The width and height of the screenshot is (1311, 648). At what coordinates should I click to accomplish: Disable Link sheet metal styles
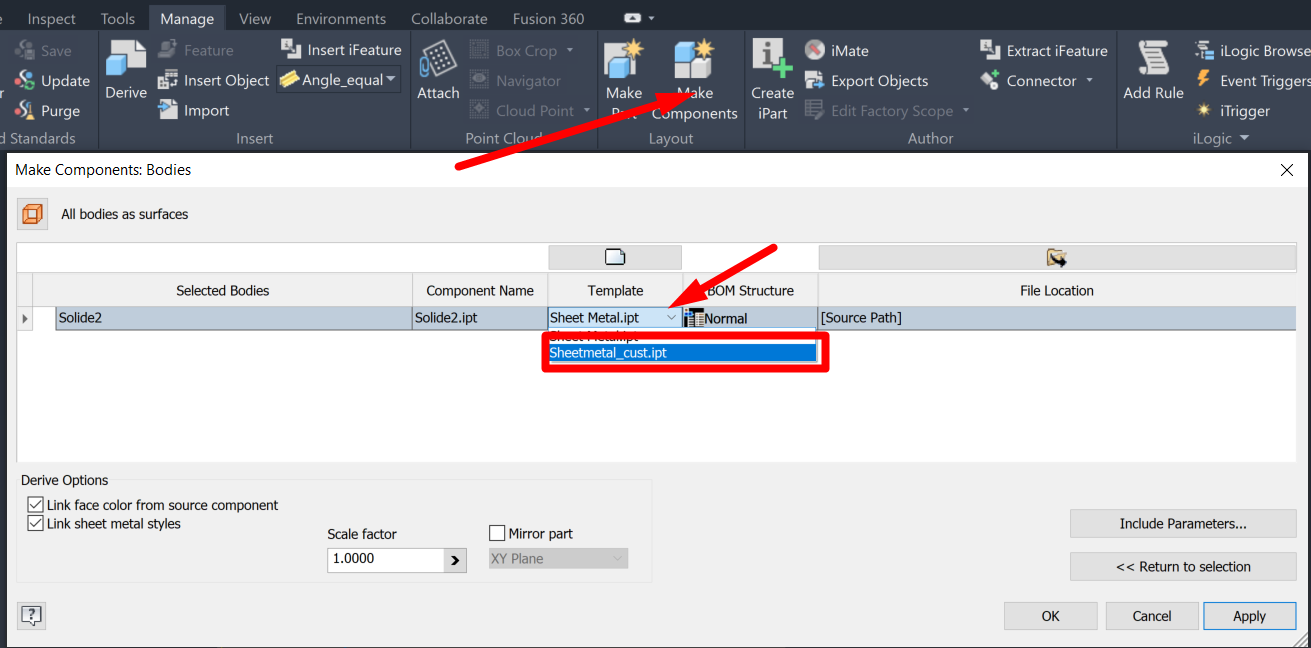pos(35,523)
